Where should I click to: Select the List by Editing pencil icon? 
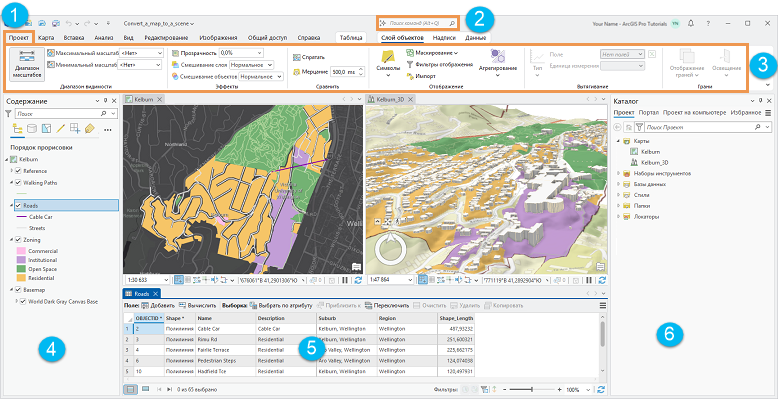61,129
